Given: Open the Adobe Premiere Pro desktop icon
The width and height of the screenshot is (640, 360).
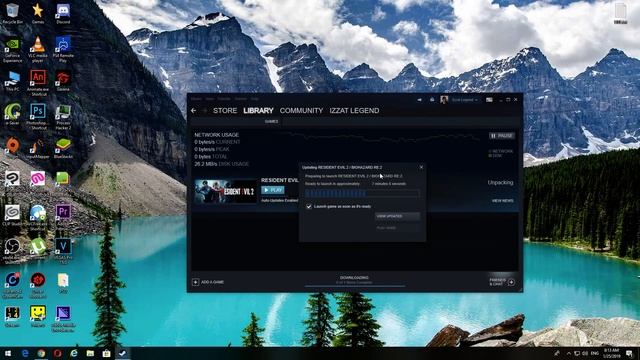Looking at the screenshot, I should [x=63, y=215].
